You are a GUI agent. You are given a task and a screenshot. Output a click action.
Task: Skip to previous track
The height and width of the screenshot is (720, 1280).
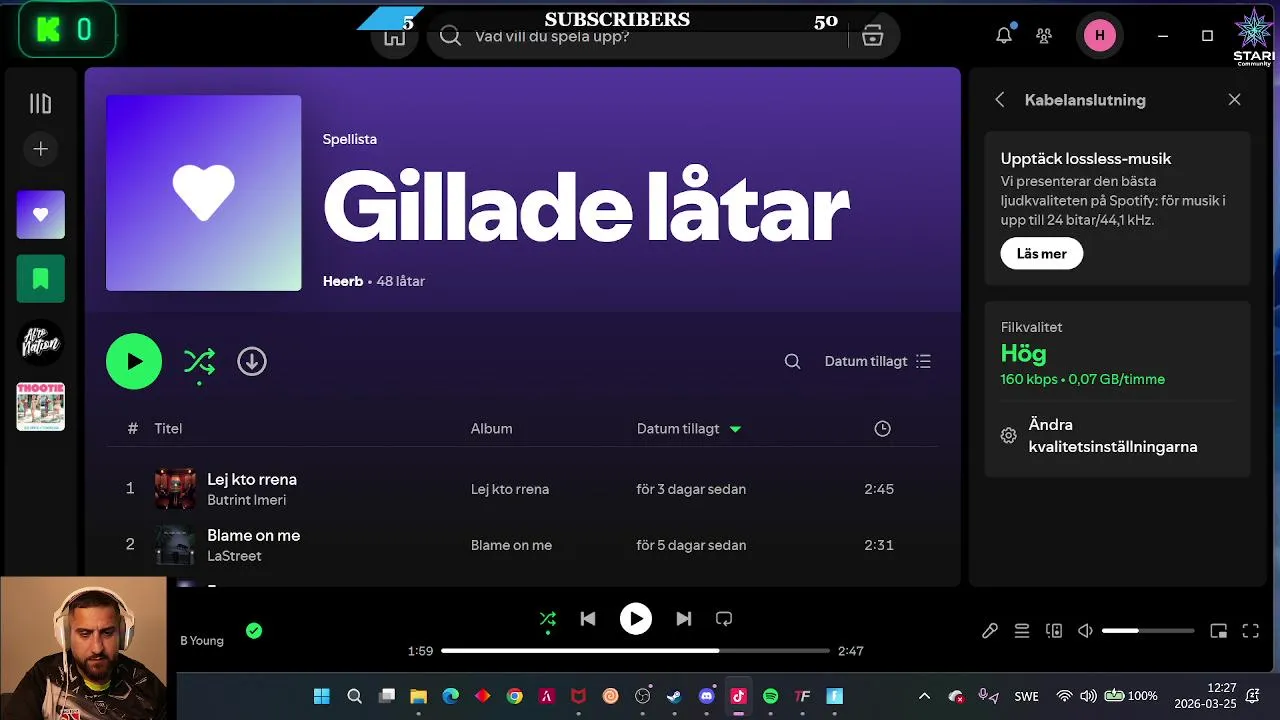point(588,619)
